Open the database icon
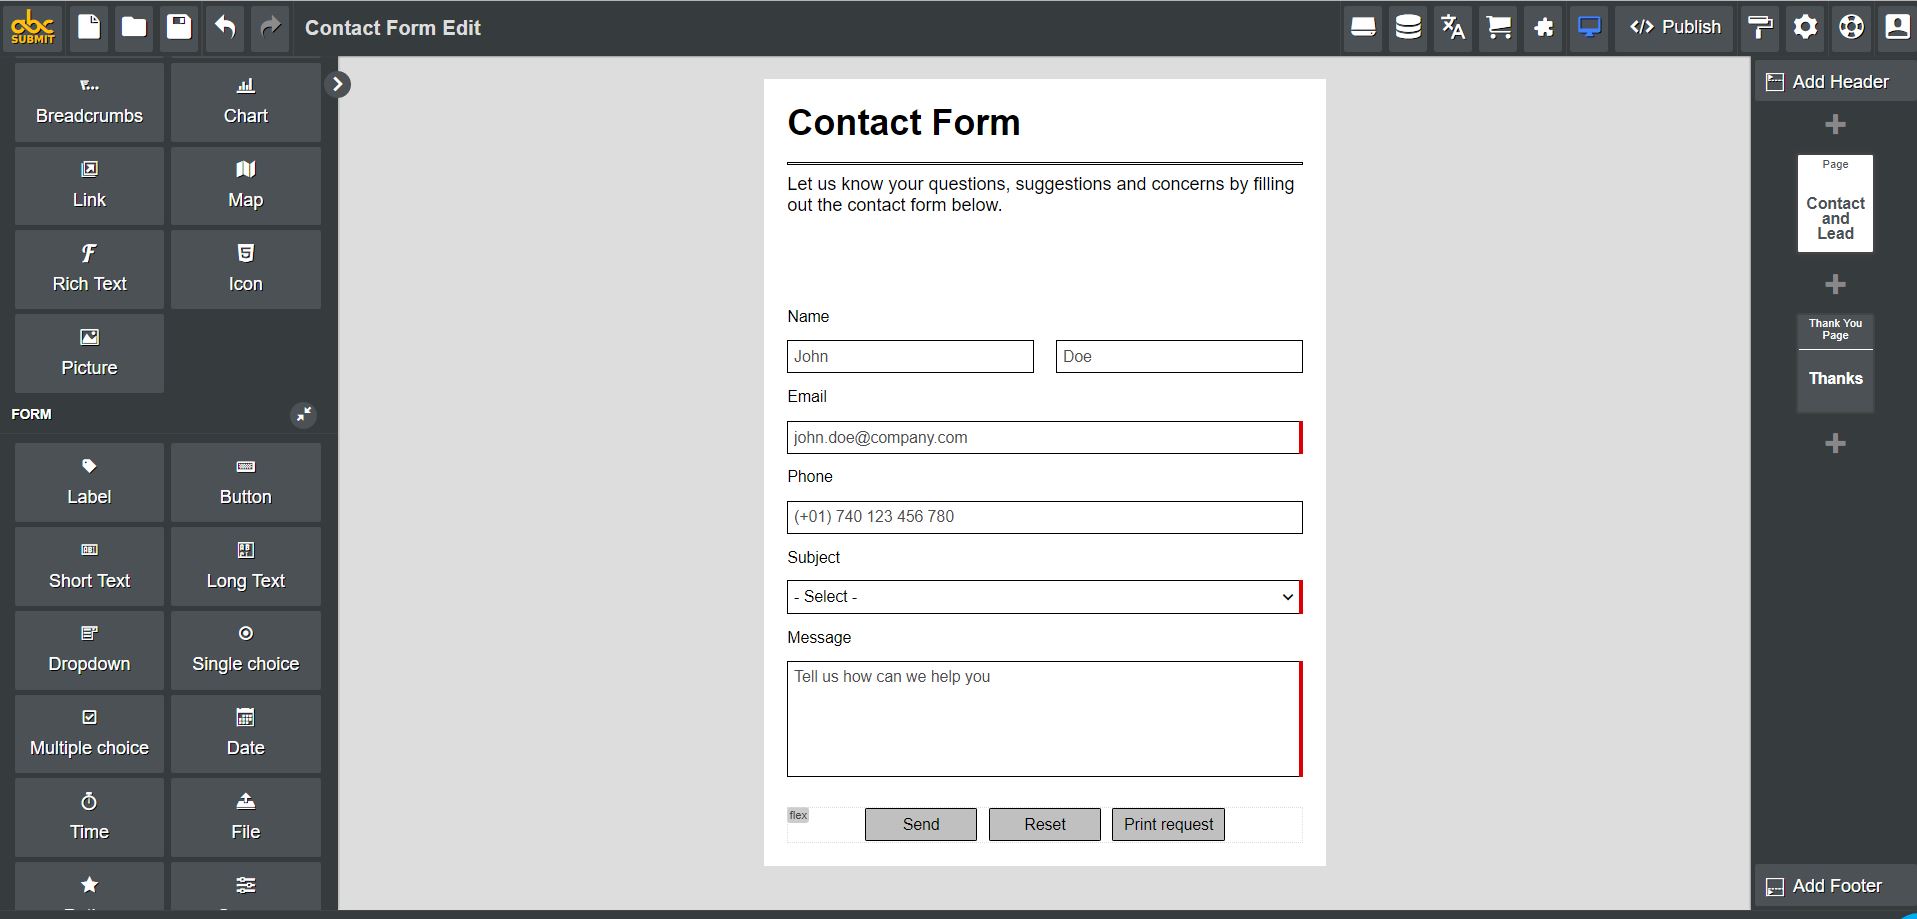 1408,27
